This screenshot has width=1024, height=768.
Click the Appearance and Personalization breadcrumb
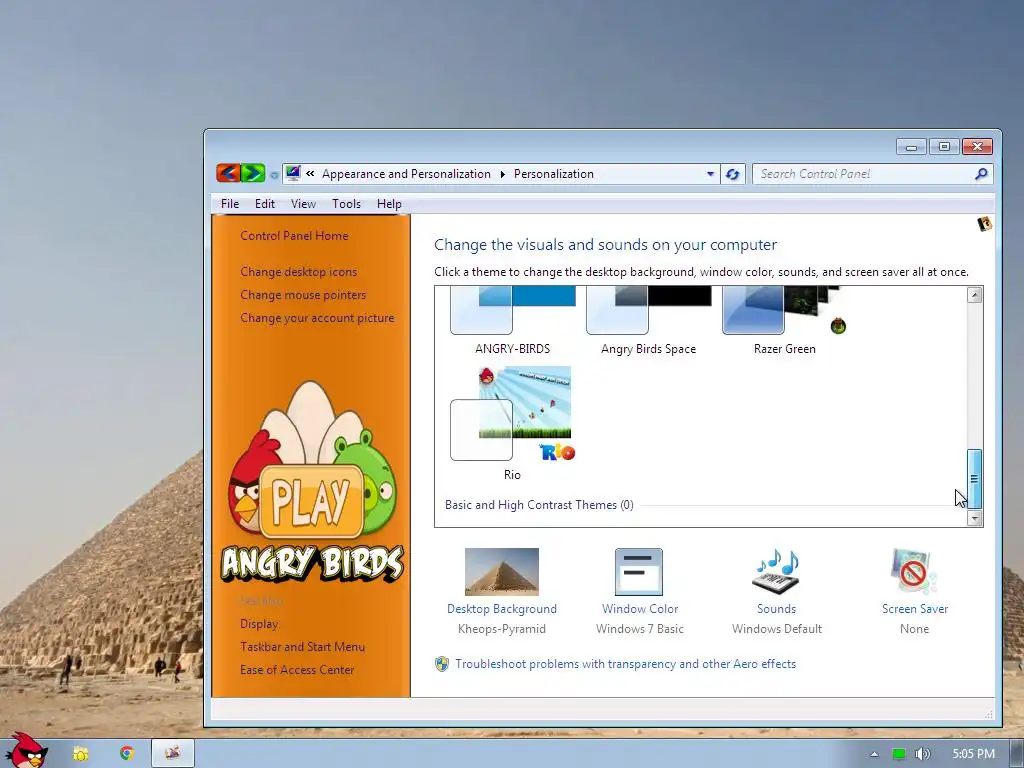point(406,174)
